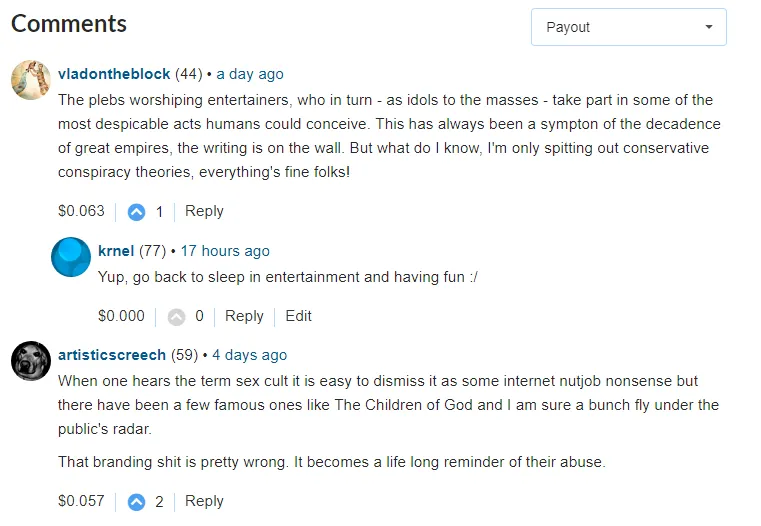
Task: Open vladontheblock's profile link
Action: [114, 74]
